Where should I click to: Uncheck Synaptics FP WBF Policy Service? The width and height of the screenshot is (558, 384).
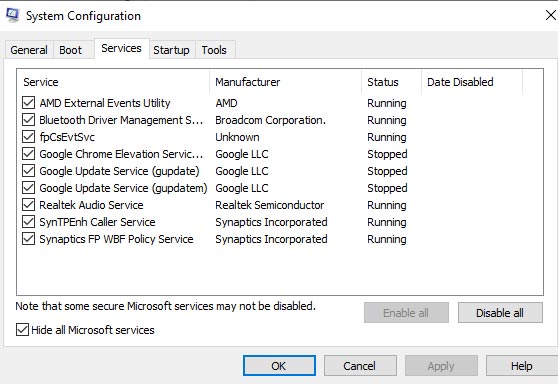(x=28, y=239)
